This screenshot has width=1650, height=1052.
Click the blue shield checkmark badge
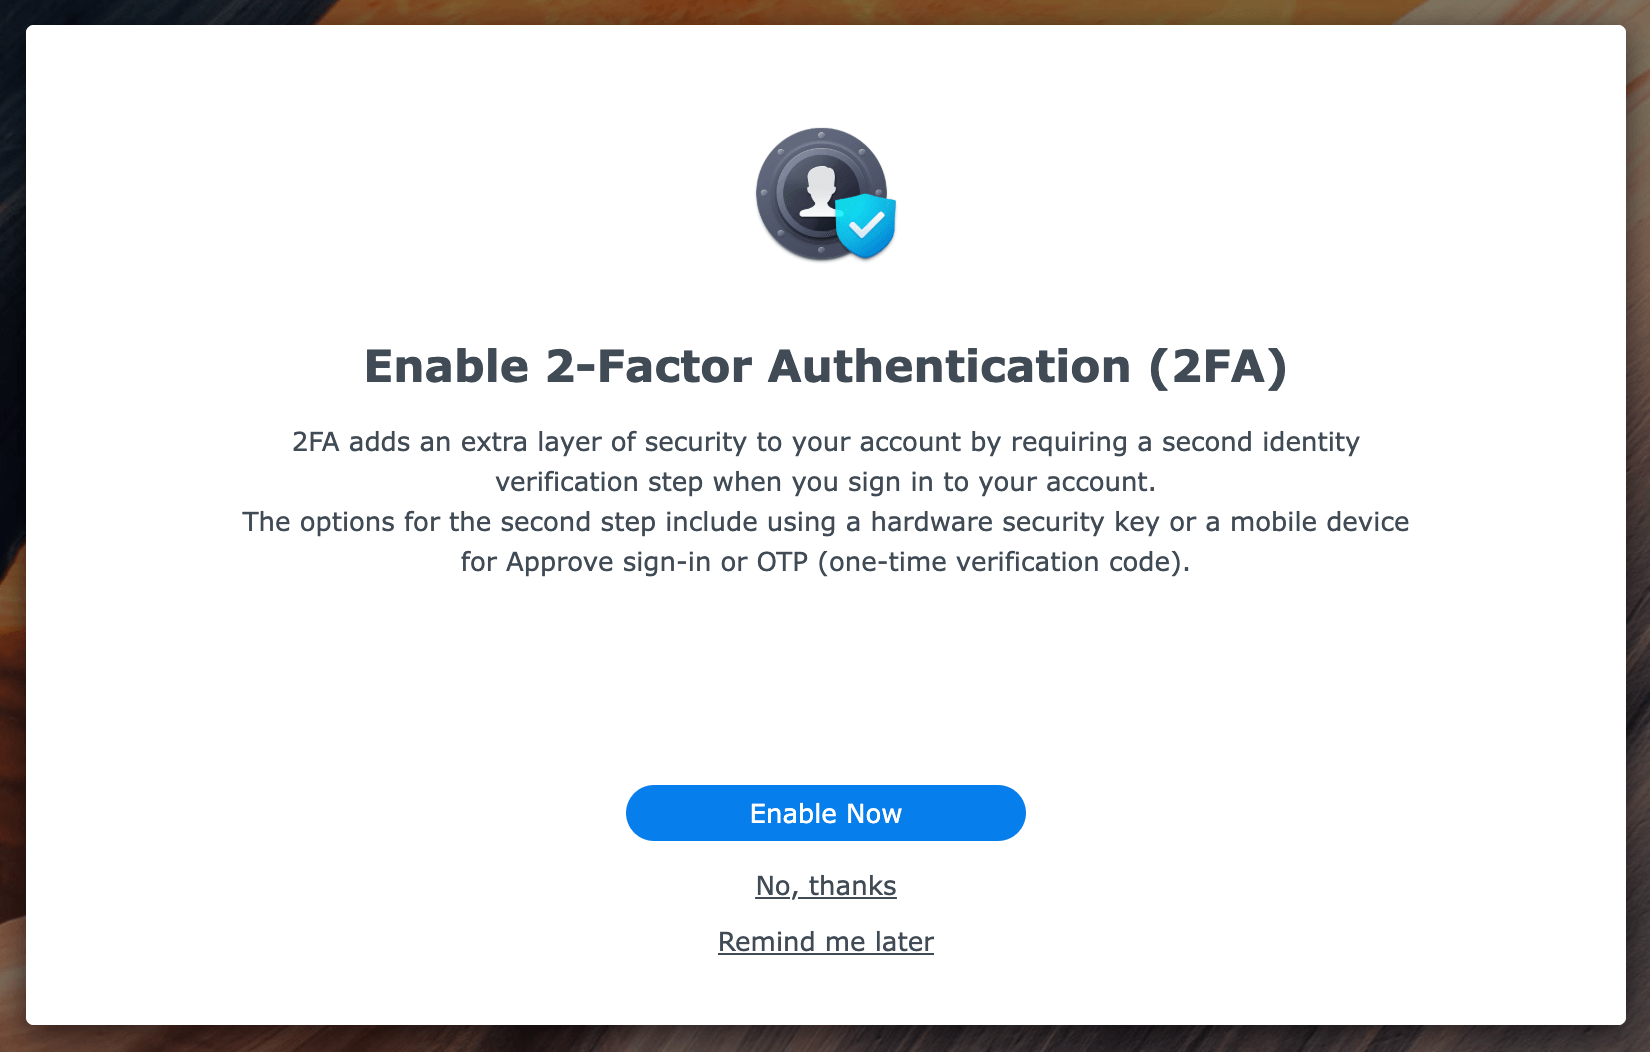click(865, 225)
